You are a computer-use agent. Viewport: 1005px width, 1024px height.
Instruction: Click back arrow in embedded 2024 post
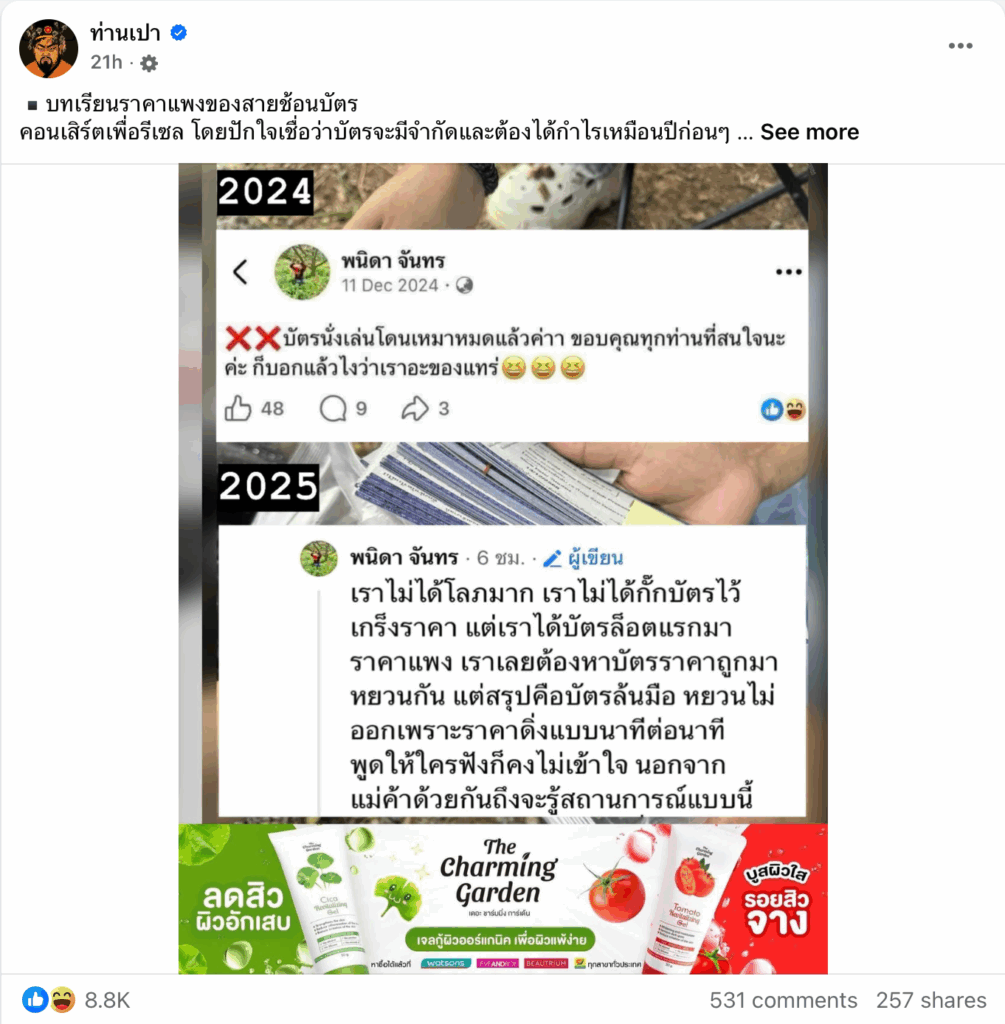pyautogui.click(x=240, y=272)
